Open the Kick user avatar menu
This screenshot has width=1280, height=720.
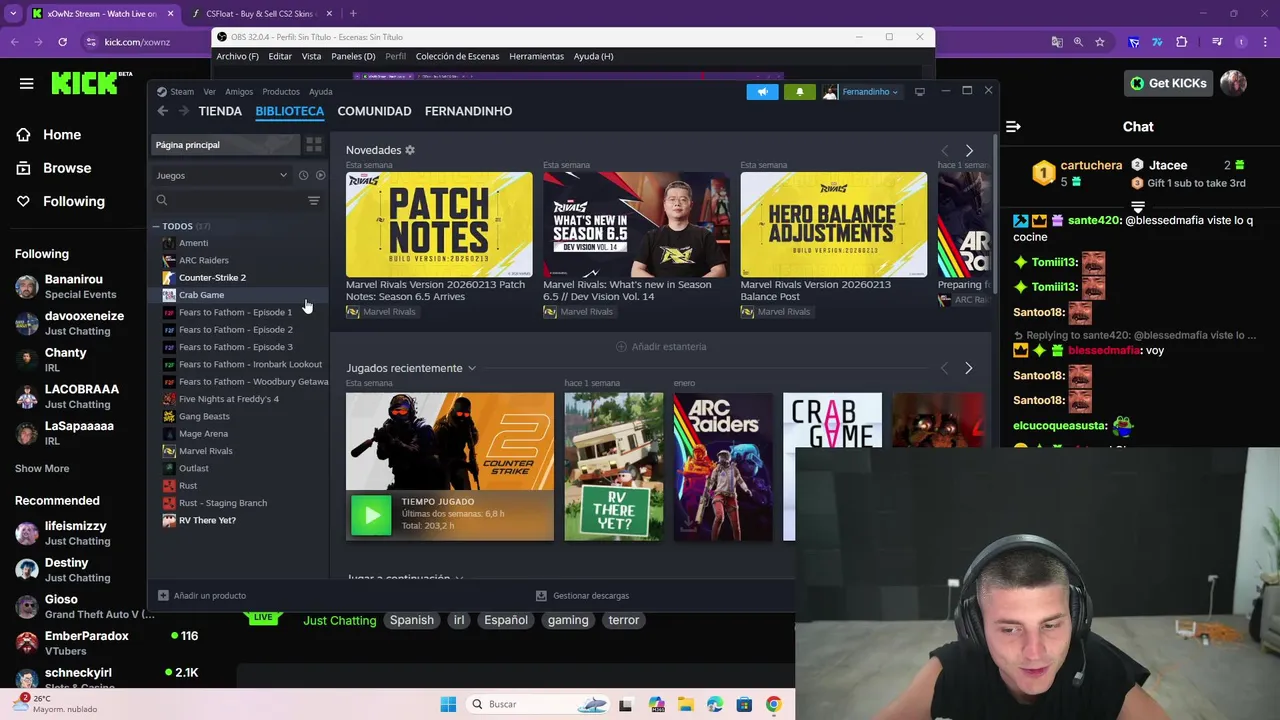tap(1233, 83)
